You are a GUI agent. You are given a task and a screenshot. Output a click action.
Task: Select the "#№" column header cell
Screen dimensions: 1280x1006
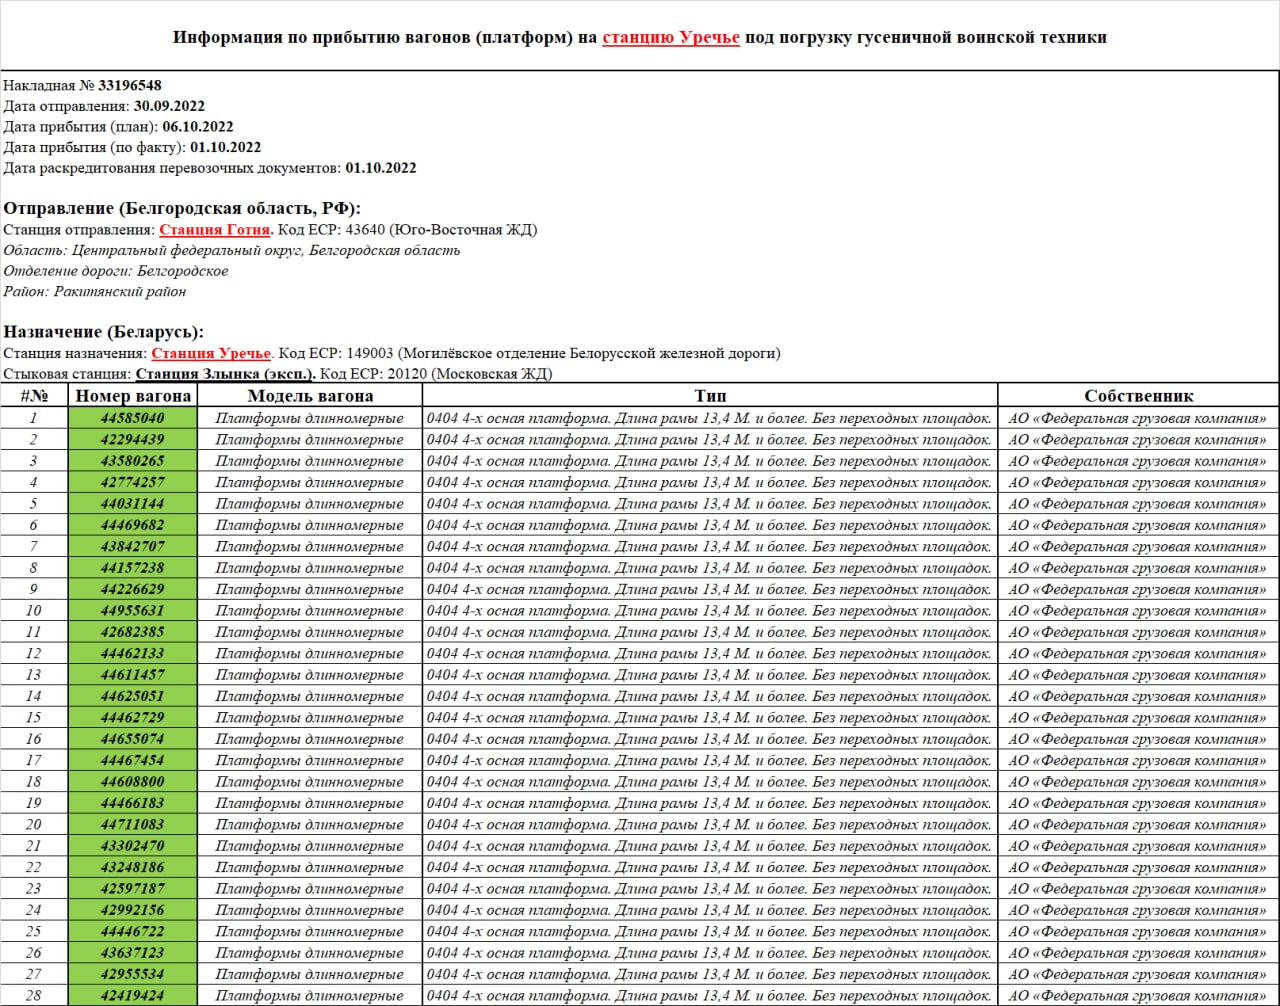pos(34,396)
